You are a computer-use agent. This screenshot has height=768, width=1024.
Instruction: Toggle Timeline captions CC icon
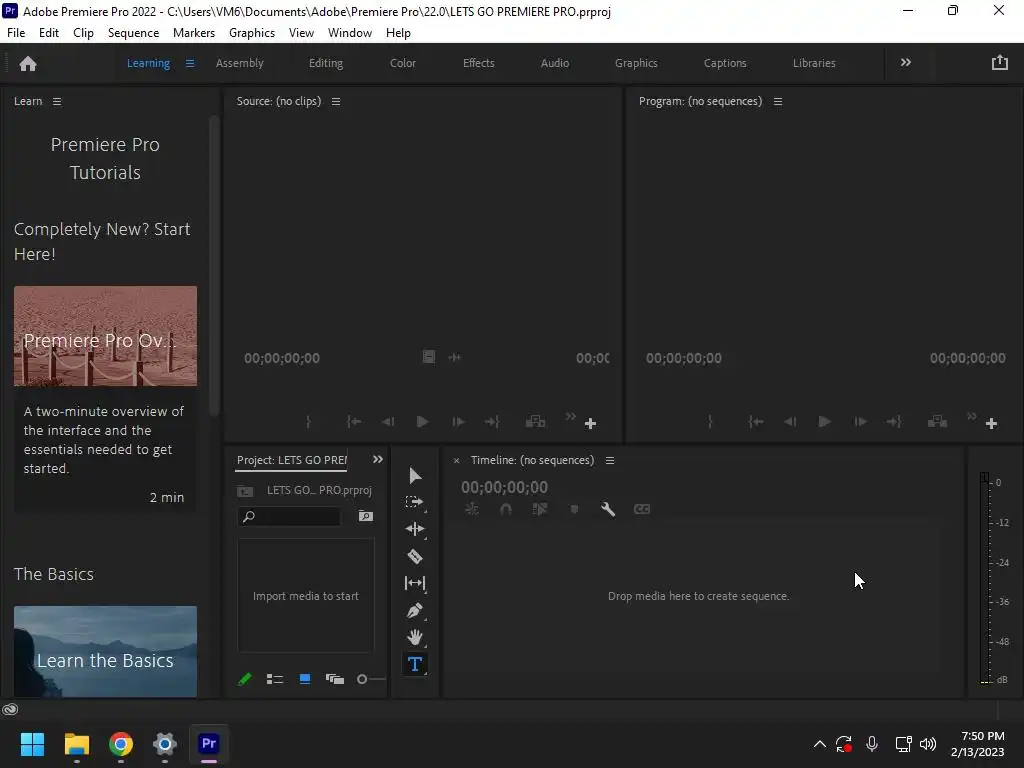[642, 509]
